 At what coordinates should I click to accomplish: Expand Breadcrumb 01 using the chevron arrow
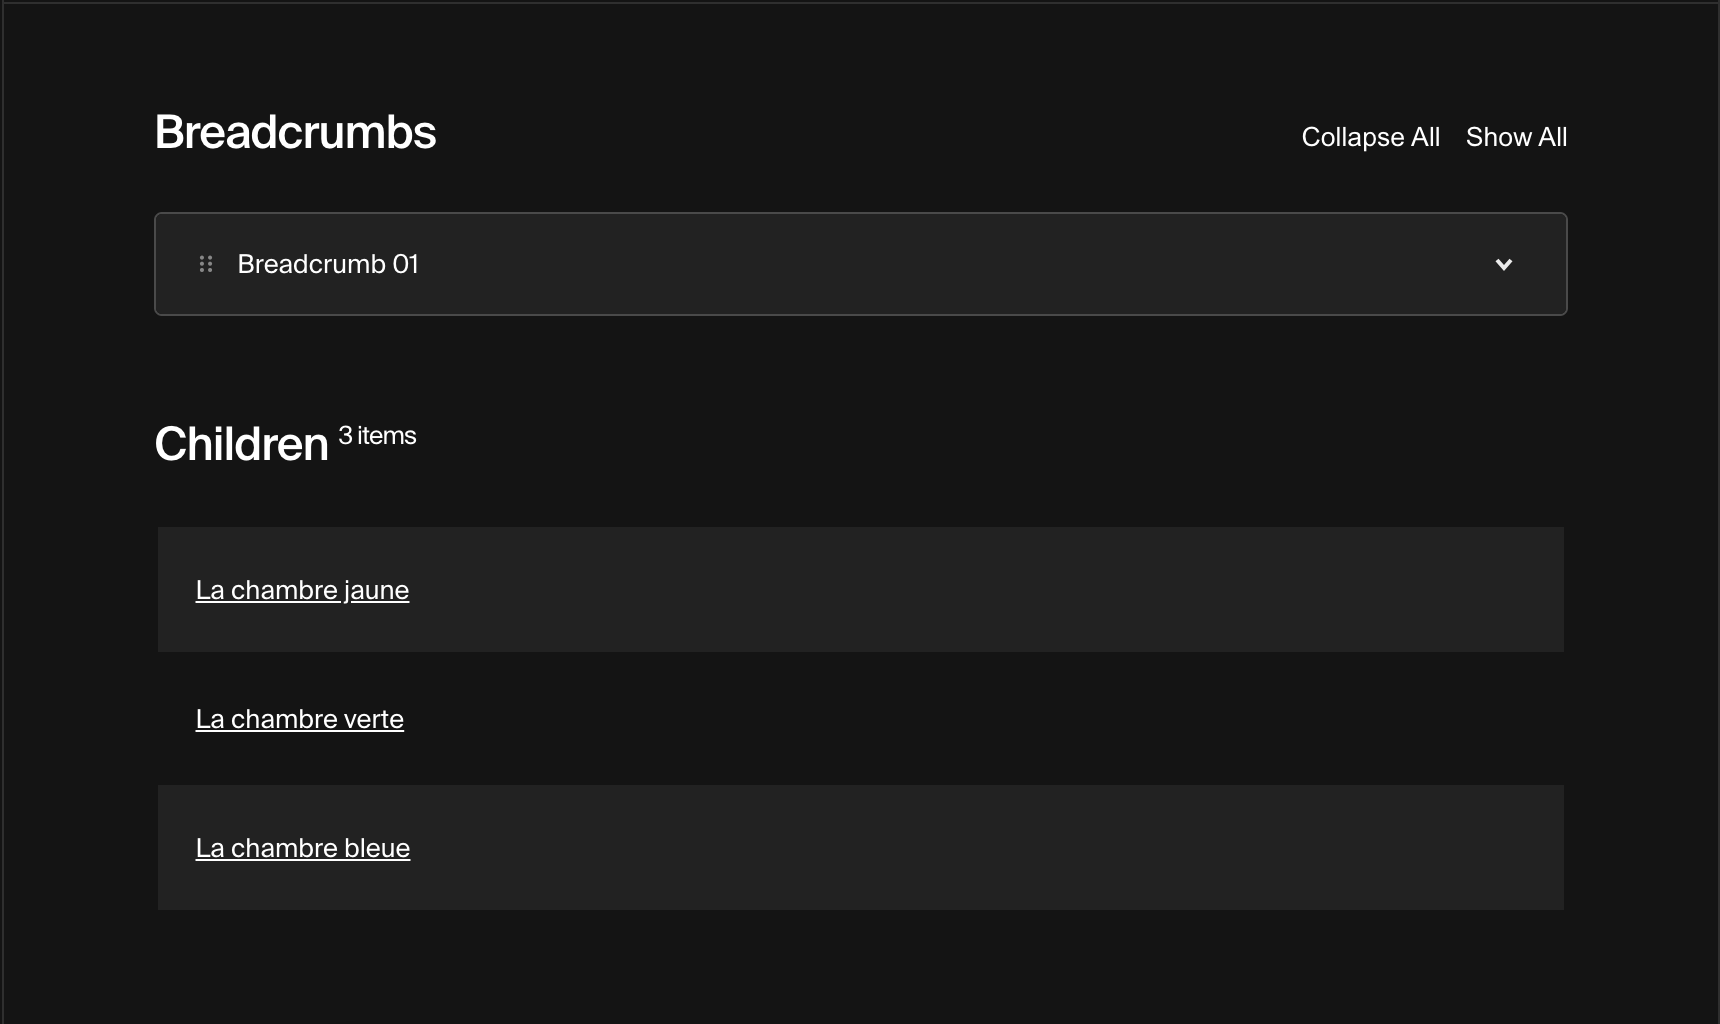click(1503, 264)
